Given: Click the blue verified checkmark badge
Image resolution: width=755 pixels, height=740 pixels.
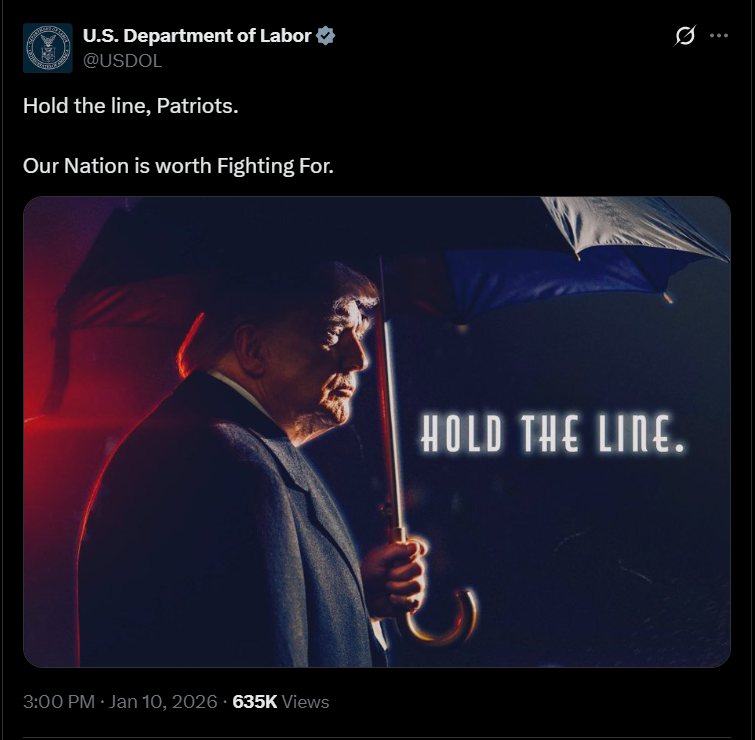Looking at the screenshot, I should tap(325, 36).
